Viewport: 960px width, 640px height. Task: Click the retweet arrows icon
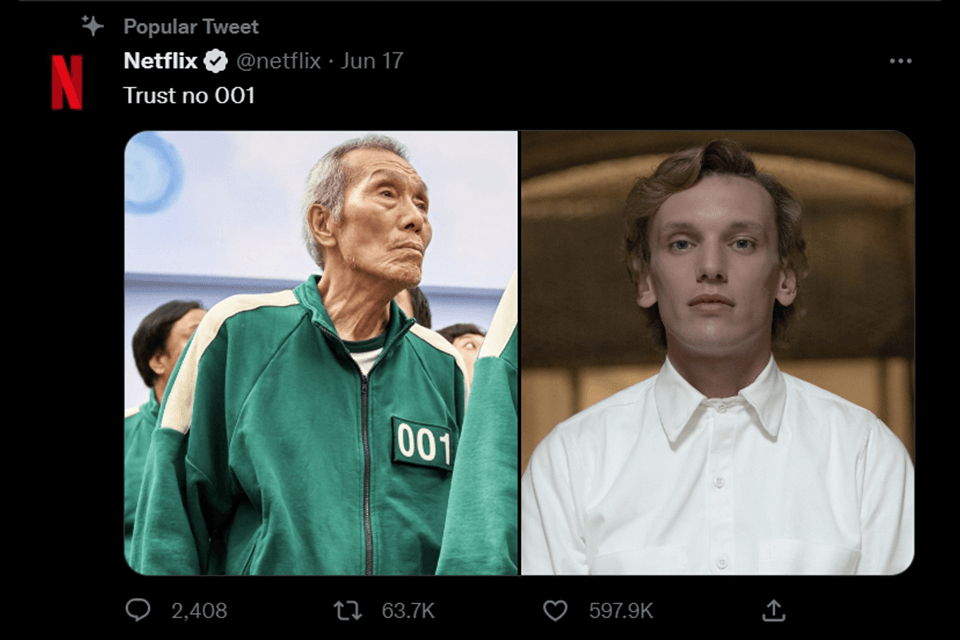347,609
